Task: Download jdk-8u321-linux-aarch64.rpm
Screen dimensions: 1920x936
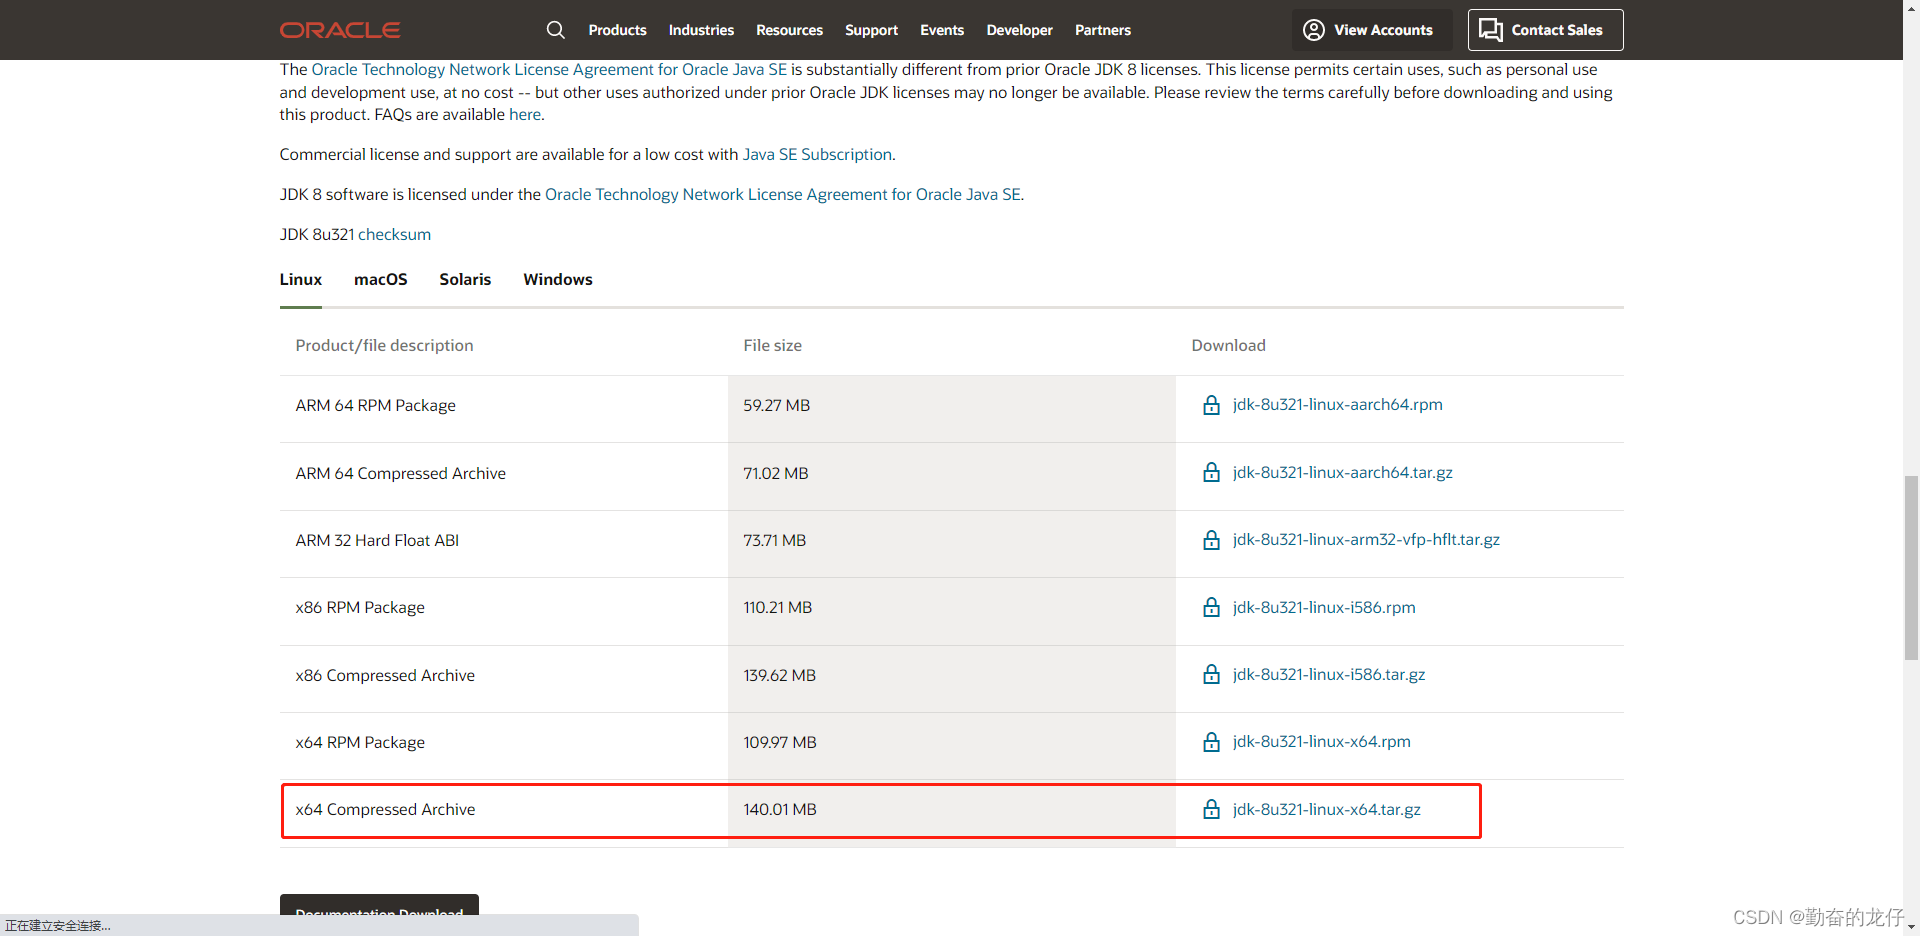Action: pos(1337,405)
